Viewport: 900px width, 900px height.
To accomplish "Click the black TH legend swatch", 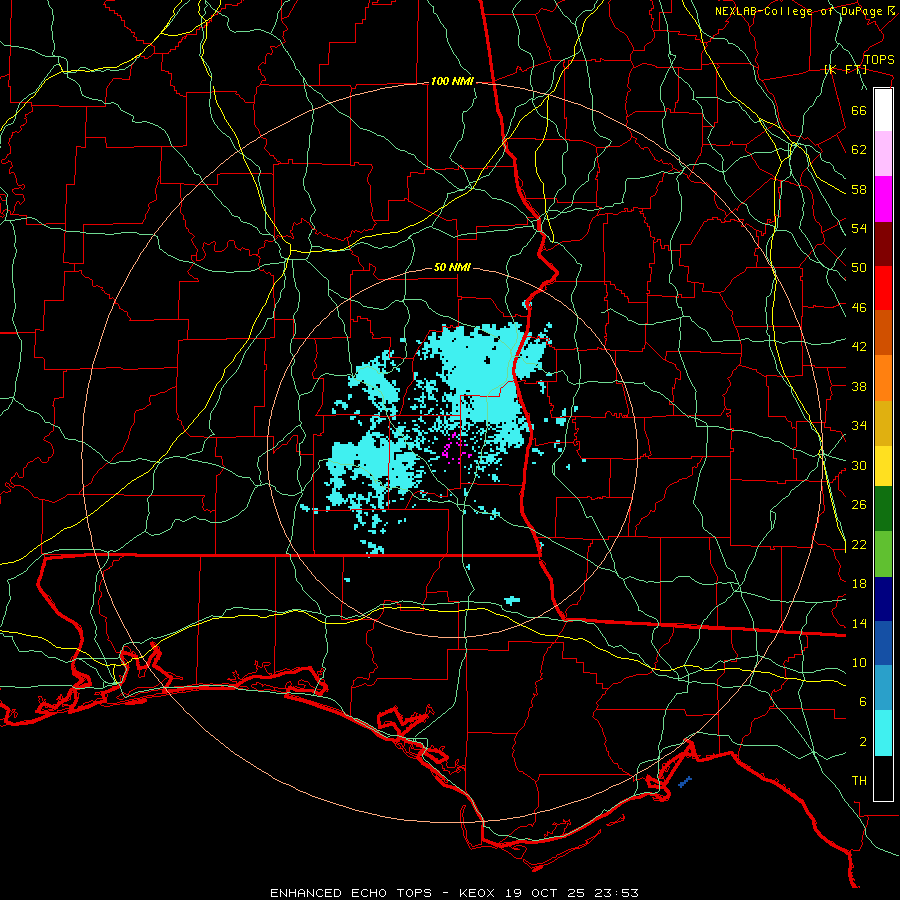I will click(883, 778).
